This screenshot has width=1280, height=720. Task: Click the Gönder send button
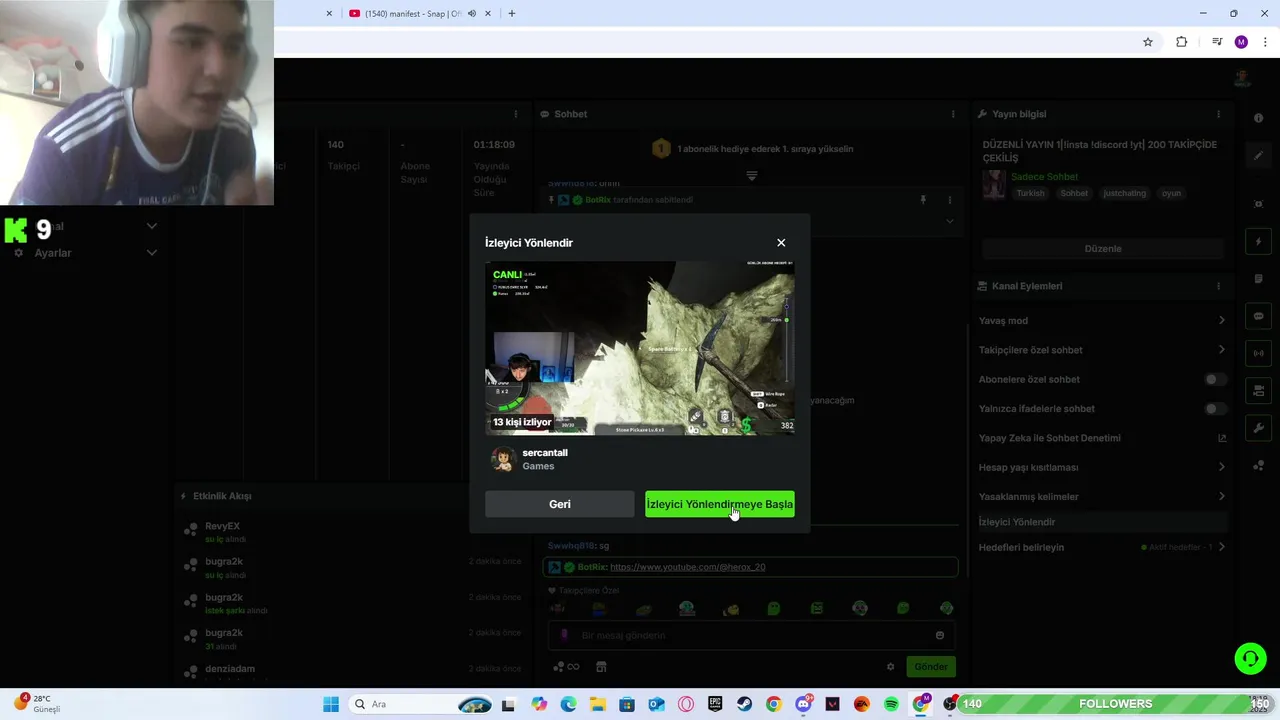(930, 667)
